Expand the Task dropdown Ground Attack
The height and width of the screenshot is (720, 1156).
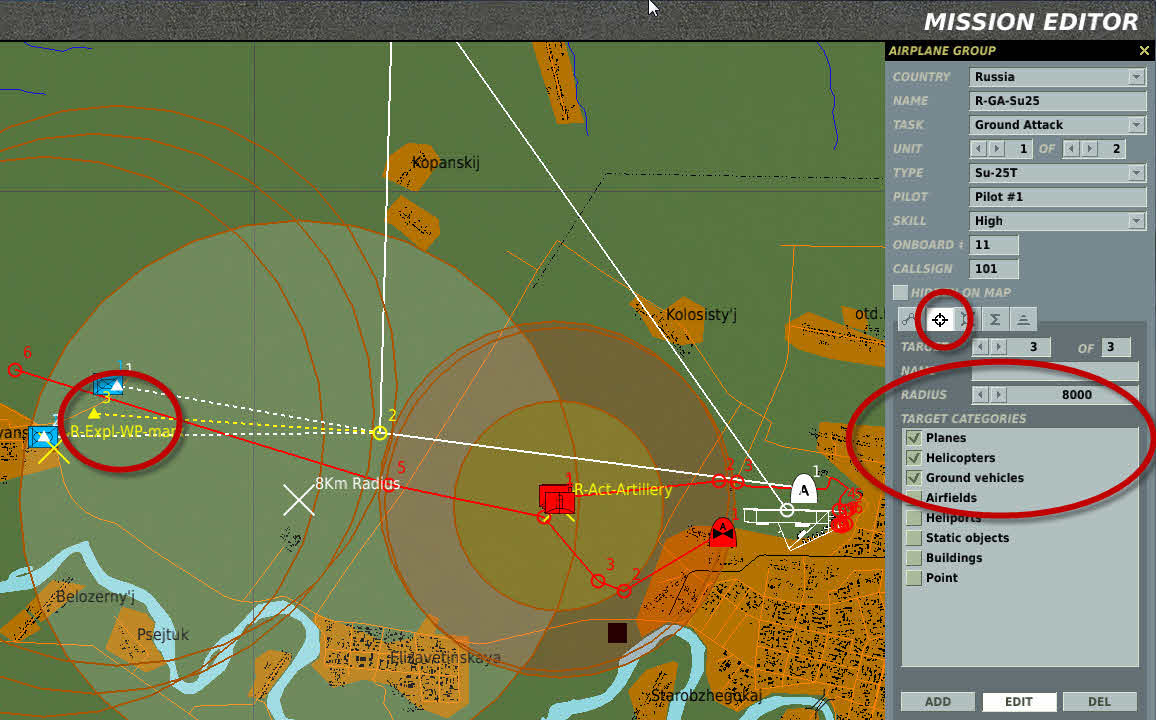coord(1136,125)
